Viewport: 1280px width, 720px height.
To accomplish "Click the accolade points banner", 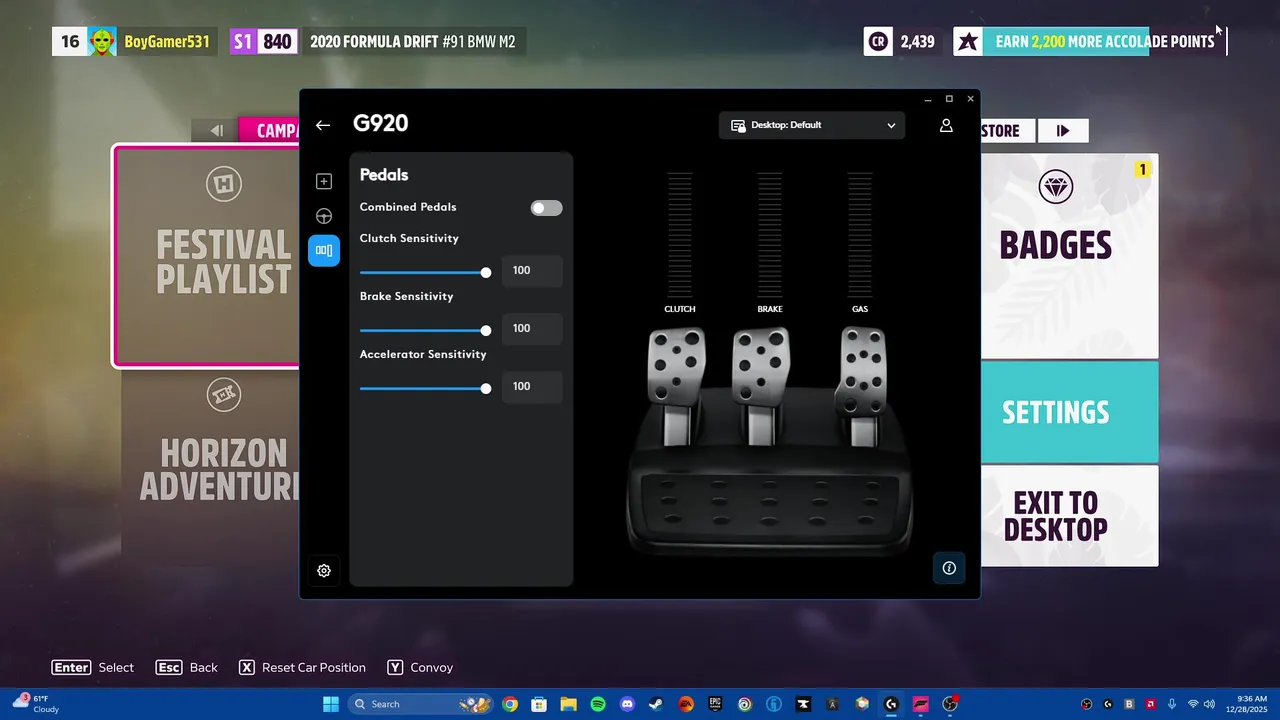I will [x=1088, y=42].
